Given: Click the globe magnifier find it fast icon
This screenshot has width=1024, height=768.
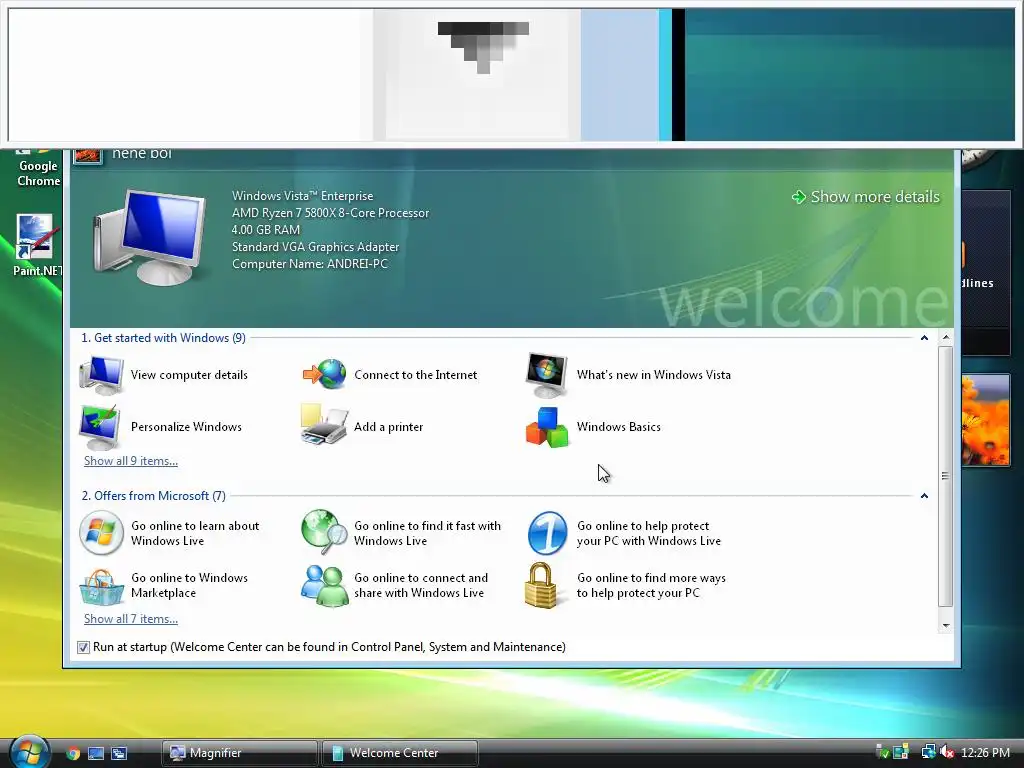Looking at the screenshot, I should pos(324,532).
